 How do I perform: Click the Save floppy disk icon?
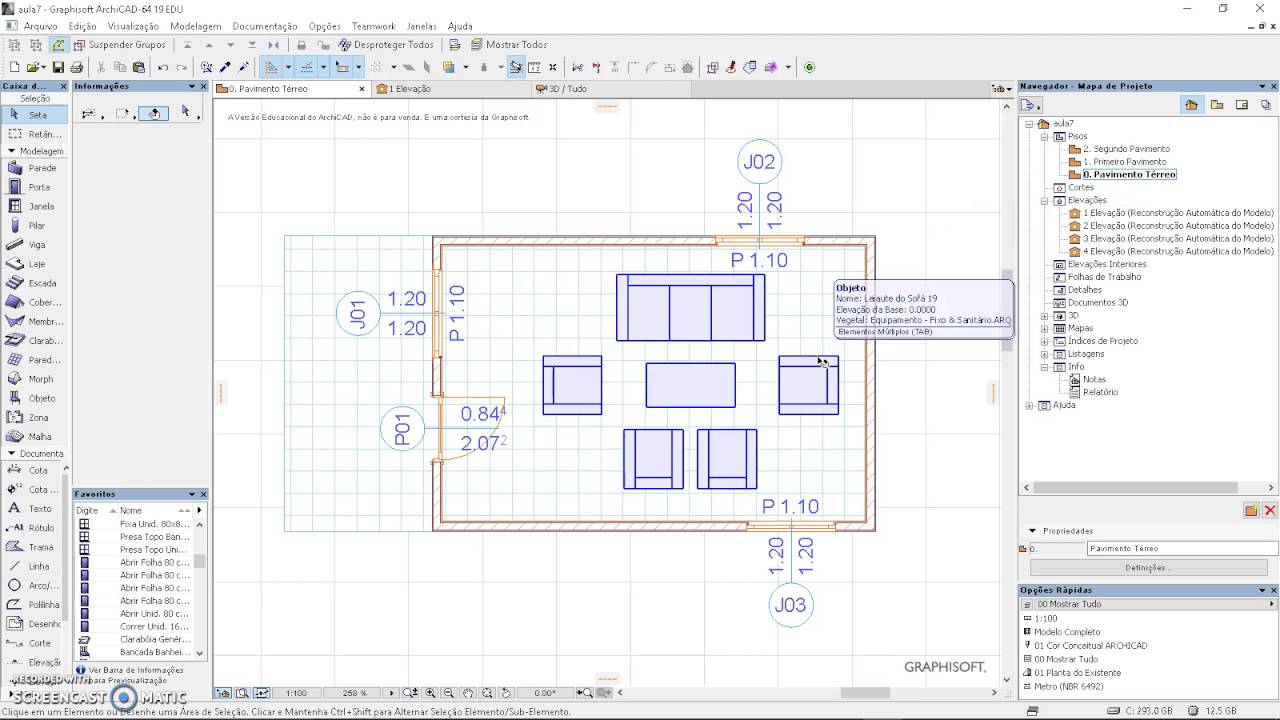(x=58, y=68)
